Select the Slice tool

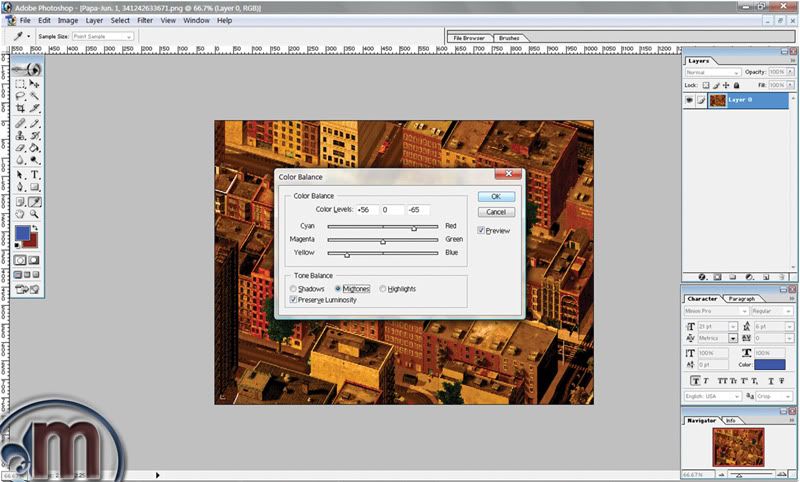coord(34,108)
